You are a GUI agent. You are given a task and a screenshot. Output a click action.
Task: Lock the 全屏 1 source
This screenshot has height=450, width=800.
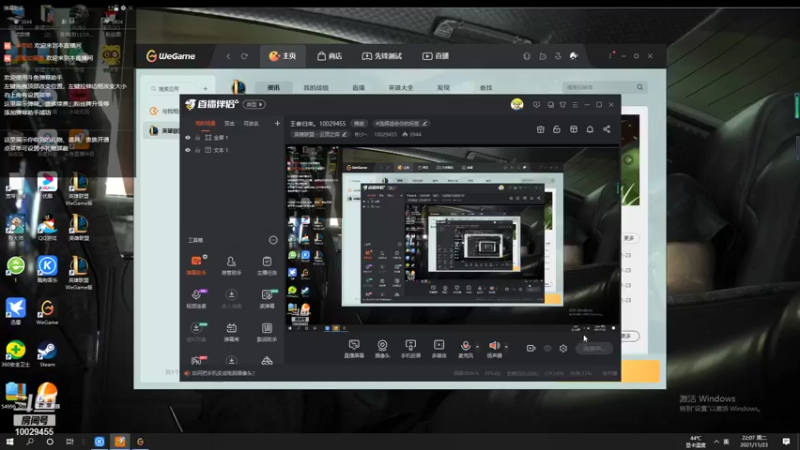(x=197, y=138)
